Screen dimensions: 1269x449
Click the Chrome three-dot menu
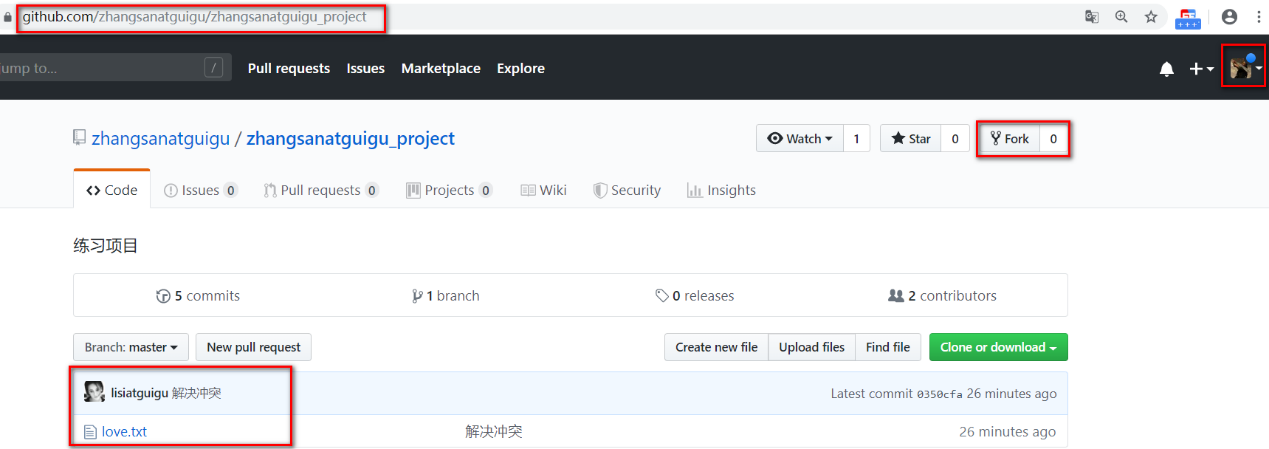tap(1258, 17)
